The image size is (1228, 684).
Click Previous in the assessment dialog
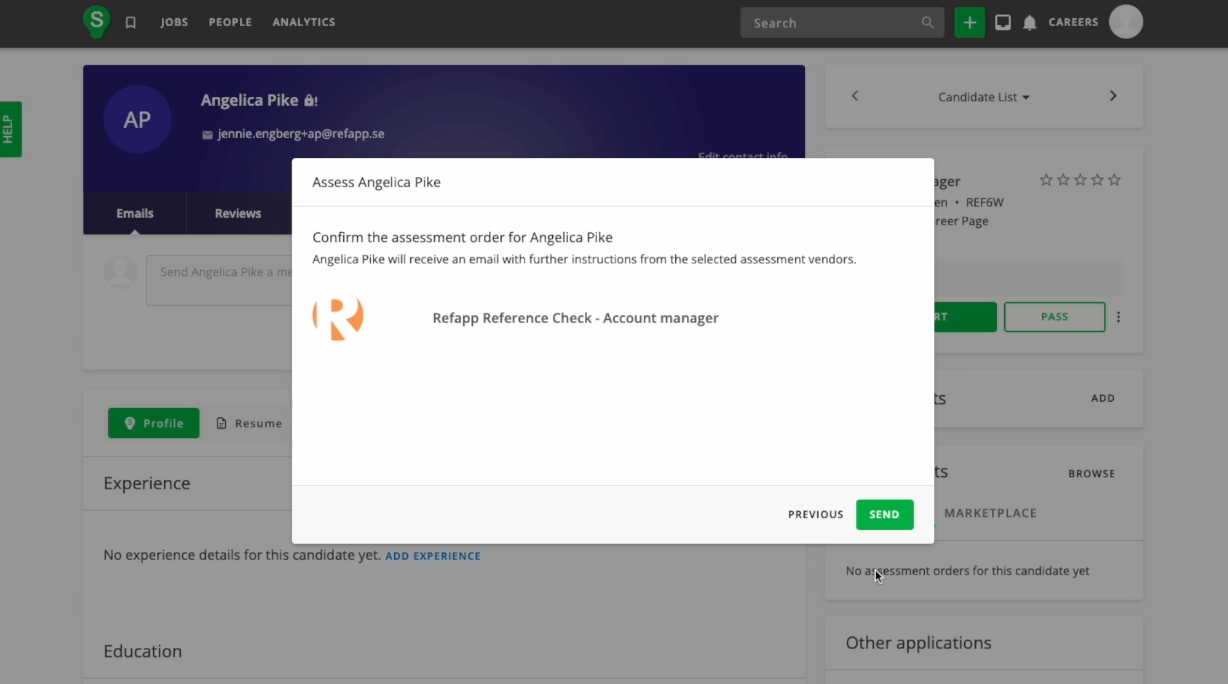click(815, 514)
